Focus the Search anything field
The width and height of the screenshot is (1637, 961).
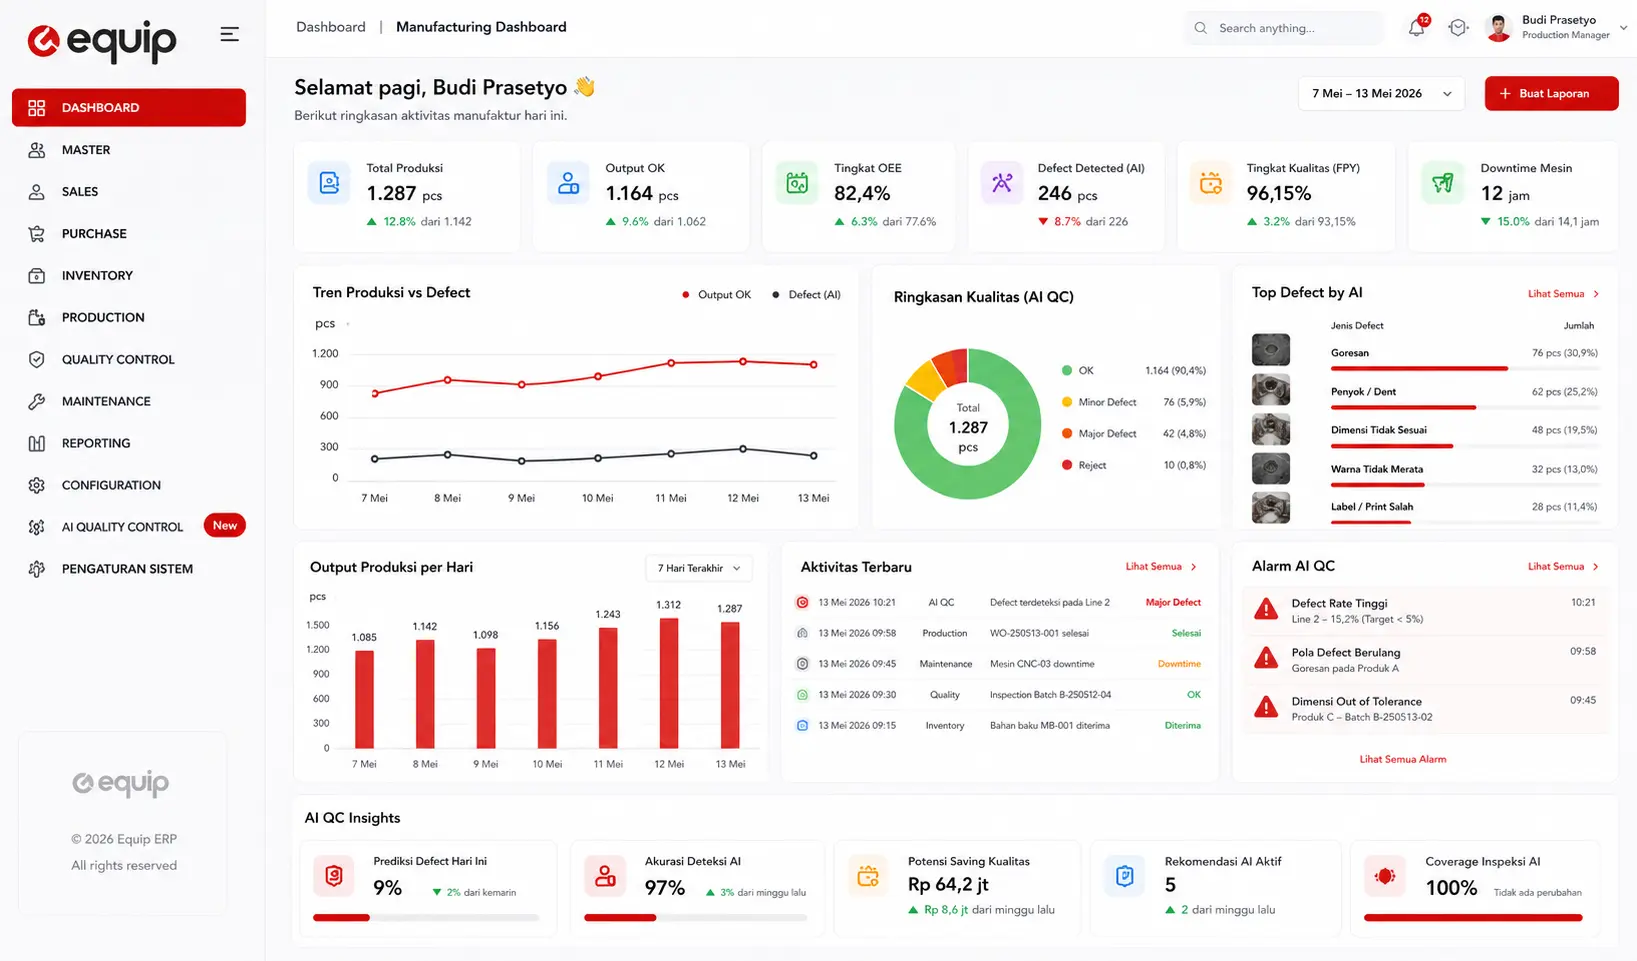1283,28
